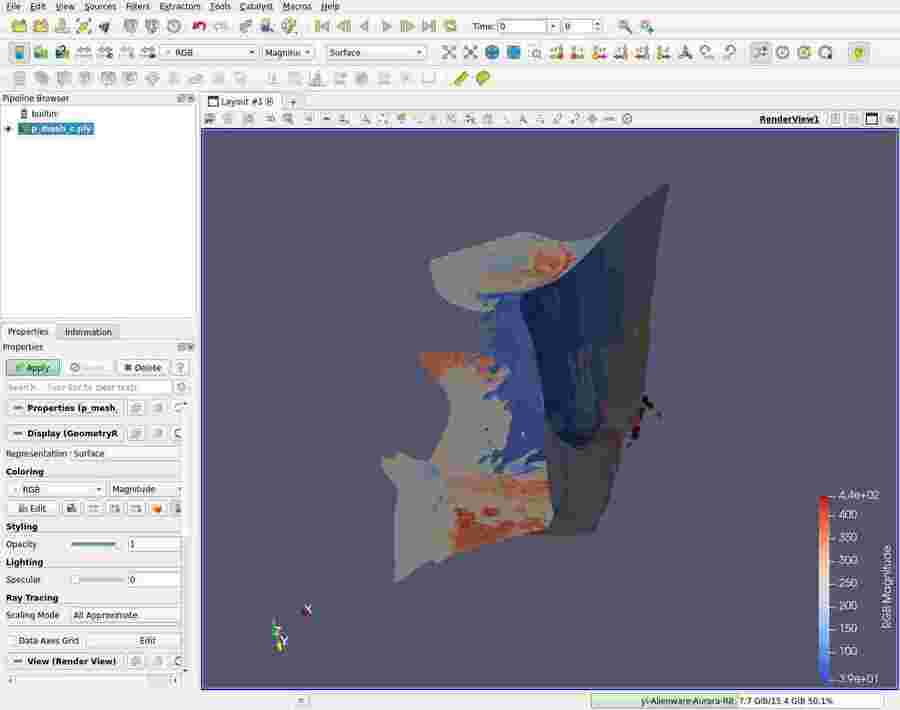
Task: Expand the Scaling Mode combo box
Action: 125,615
